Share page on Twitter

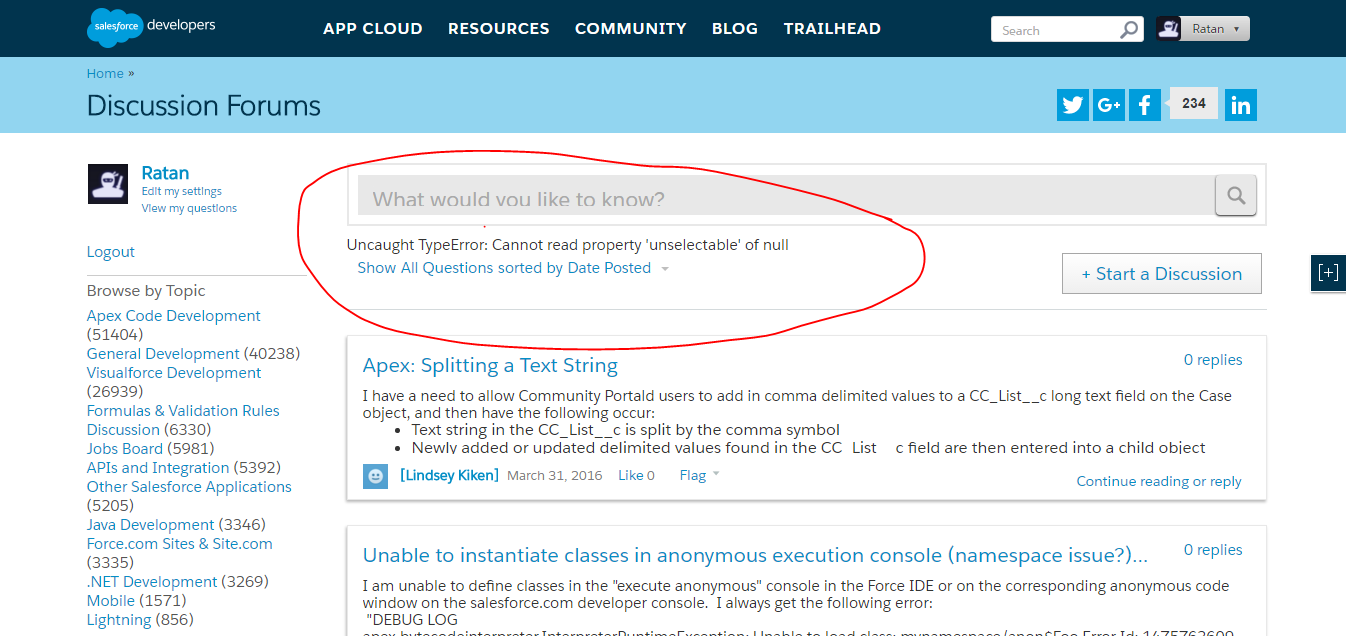(1073, 105)
